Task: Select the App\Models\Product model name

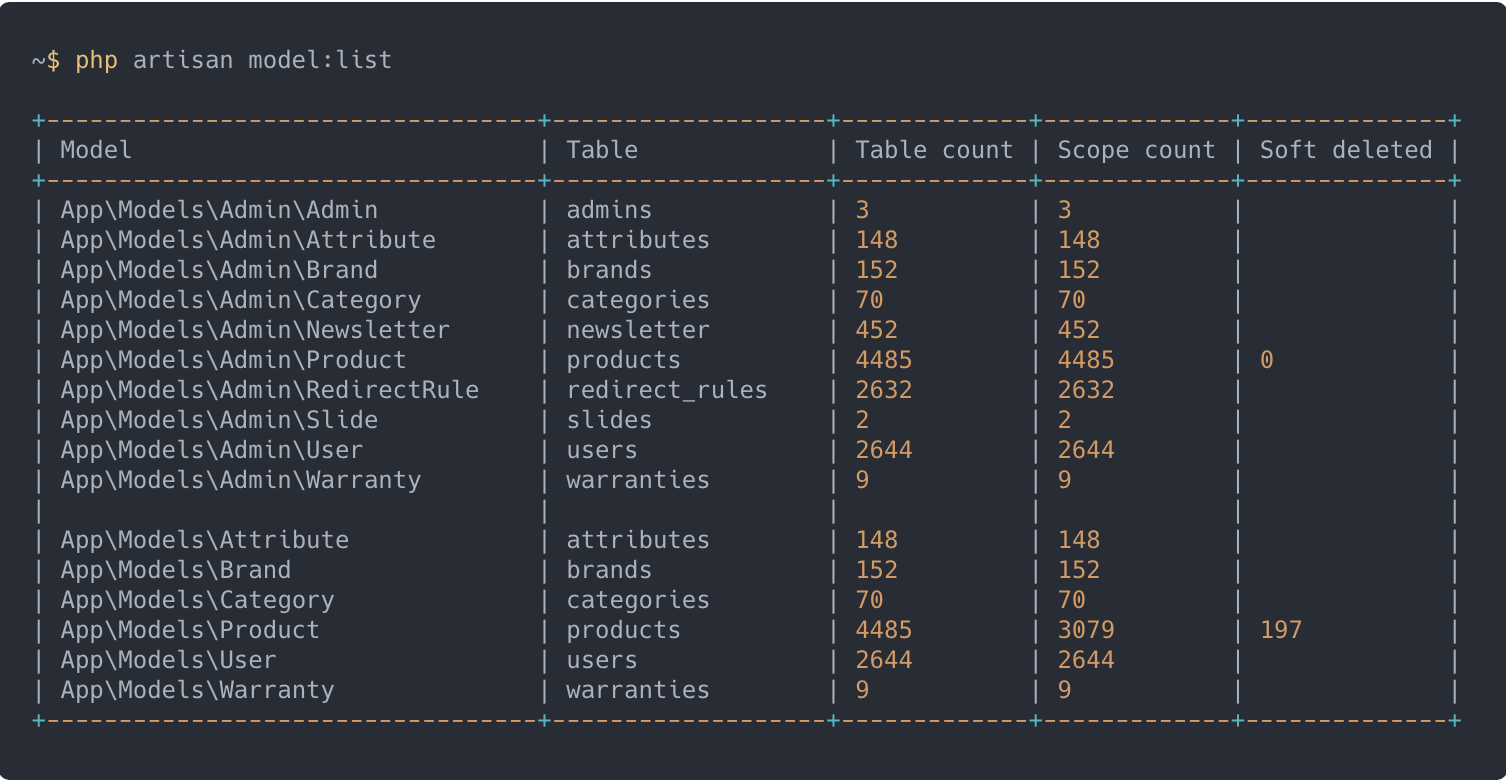Action: 190,630
